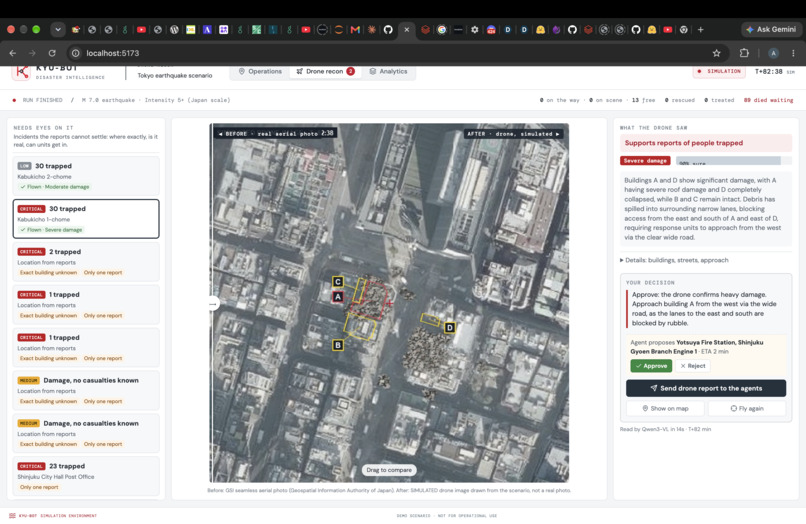
Task: Close the active browser tab
Action: (407, 30)
